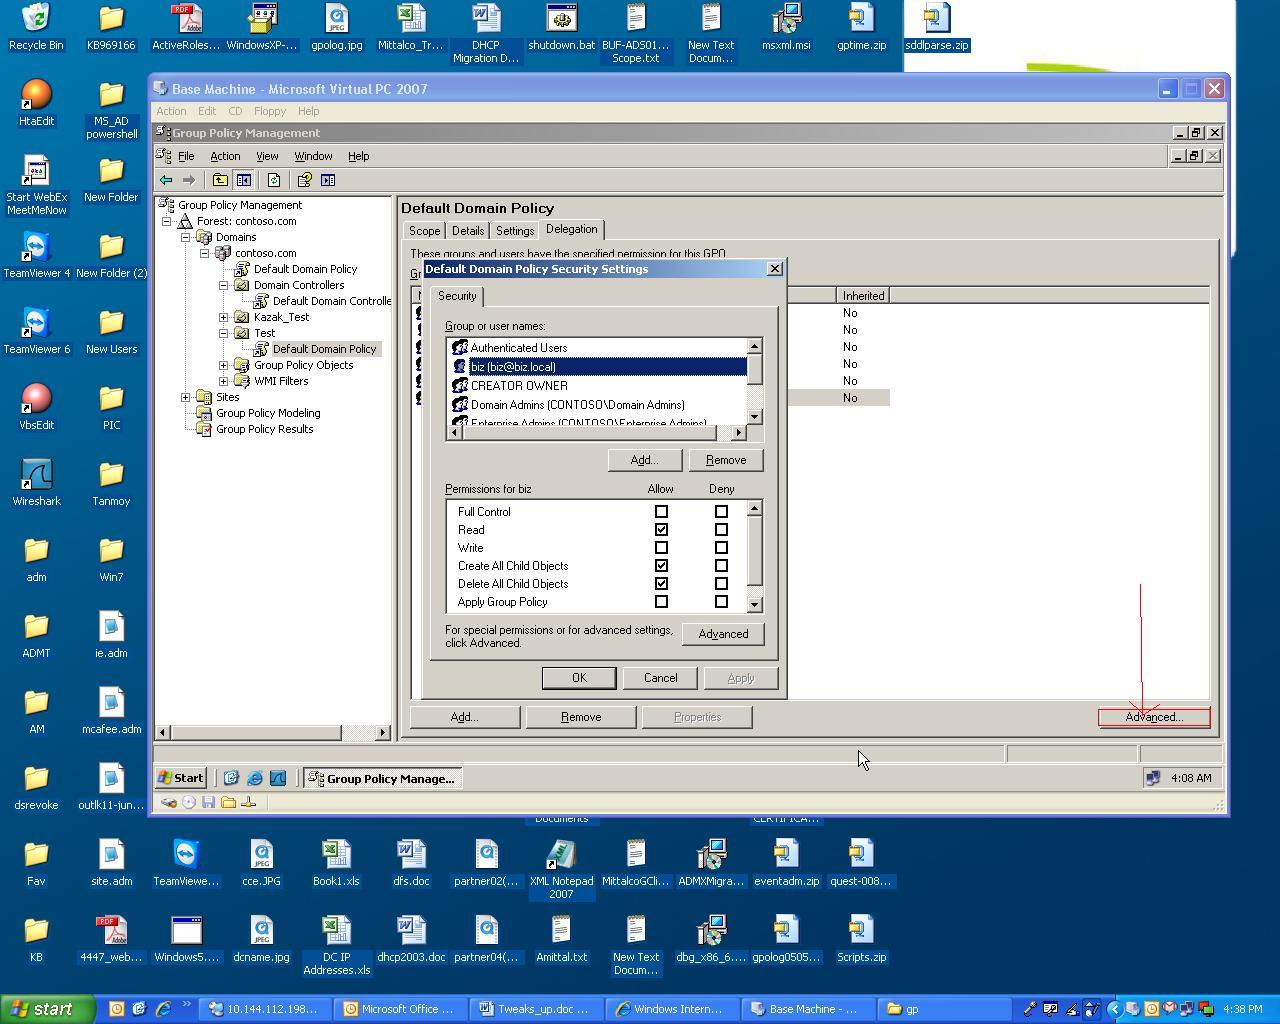Switch to Scope tab
This screenshot has width=1280, height=1024.
tap(424, 230)
